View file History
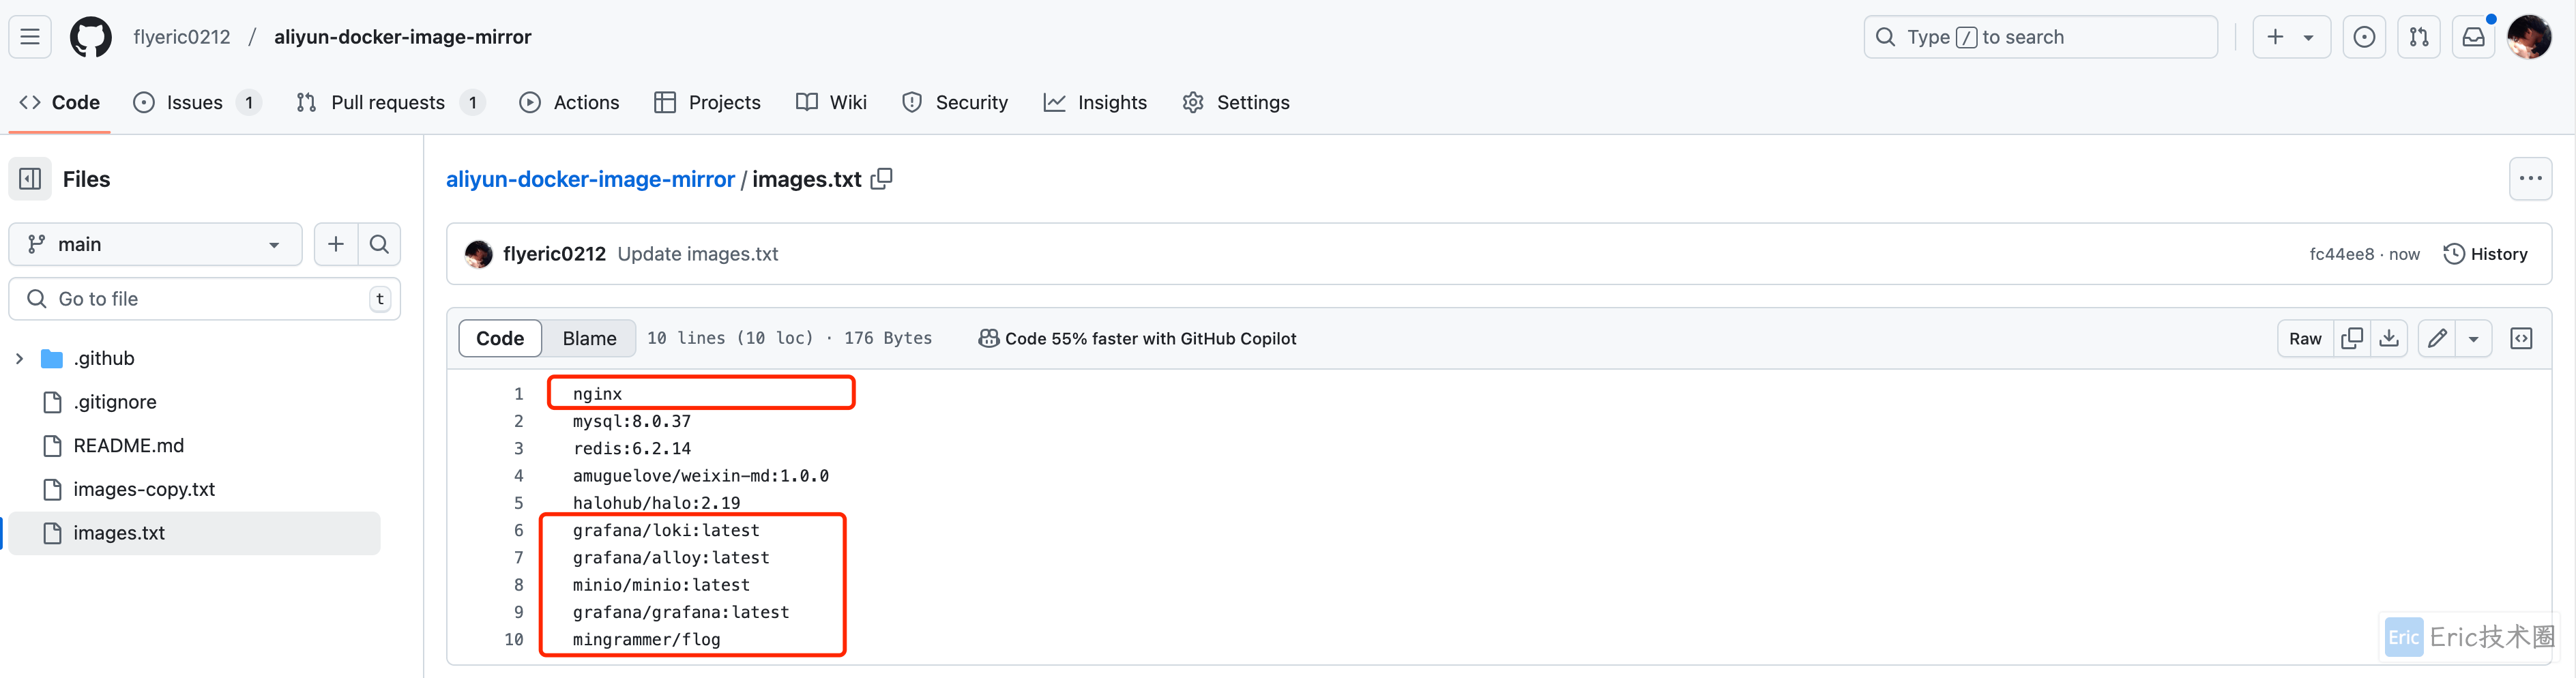Screen dimensions: 2576x678 pyautogui.click(x=2485, y=254)
